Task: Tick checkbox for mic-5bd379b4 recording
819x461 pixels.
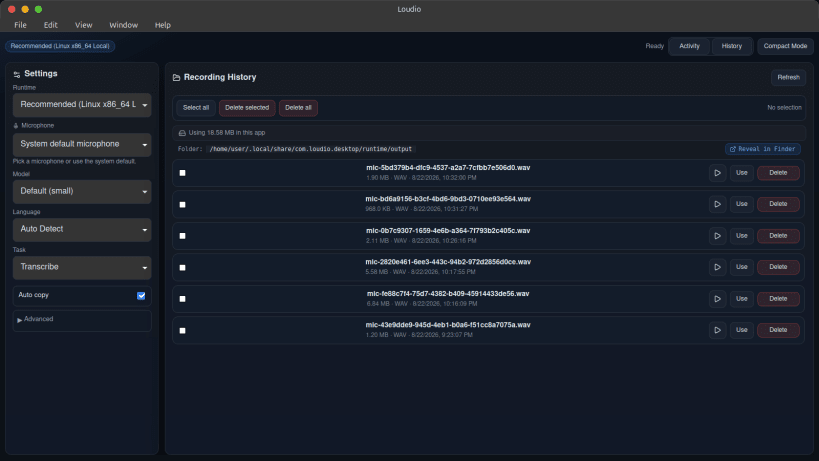Action: coord(182,173)
